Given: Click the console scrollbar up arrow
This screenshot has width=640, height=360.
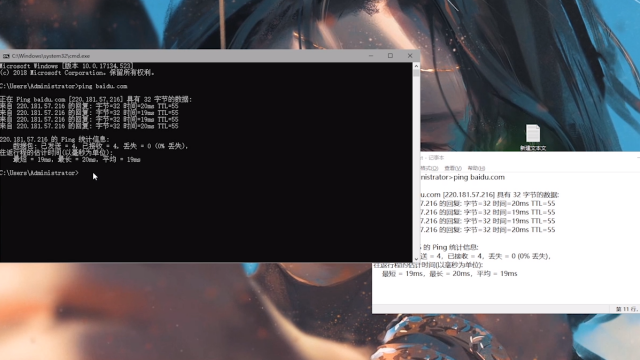Looking at the screenshot, I should (x=416, y=66).
